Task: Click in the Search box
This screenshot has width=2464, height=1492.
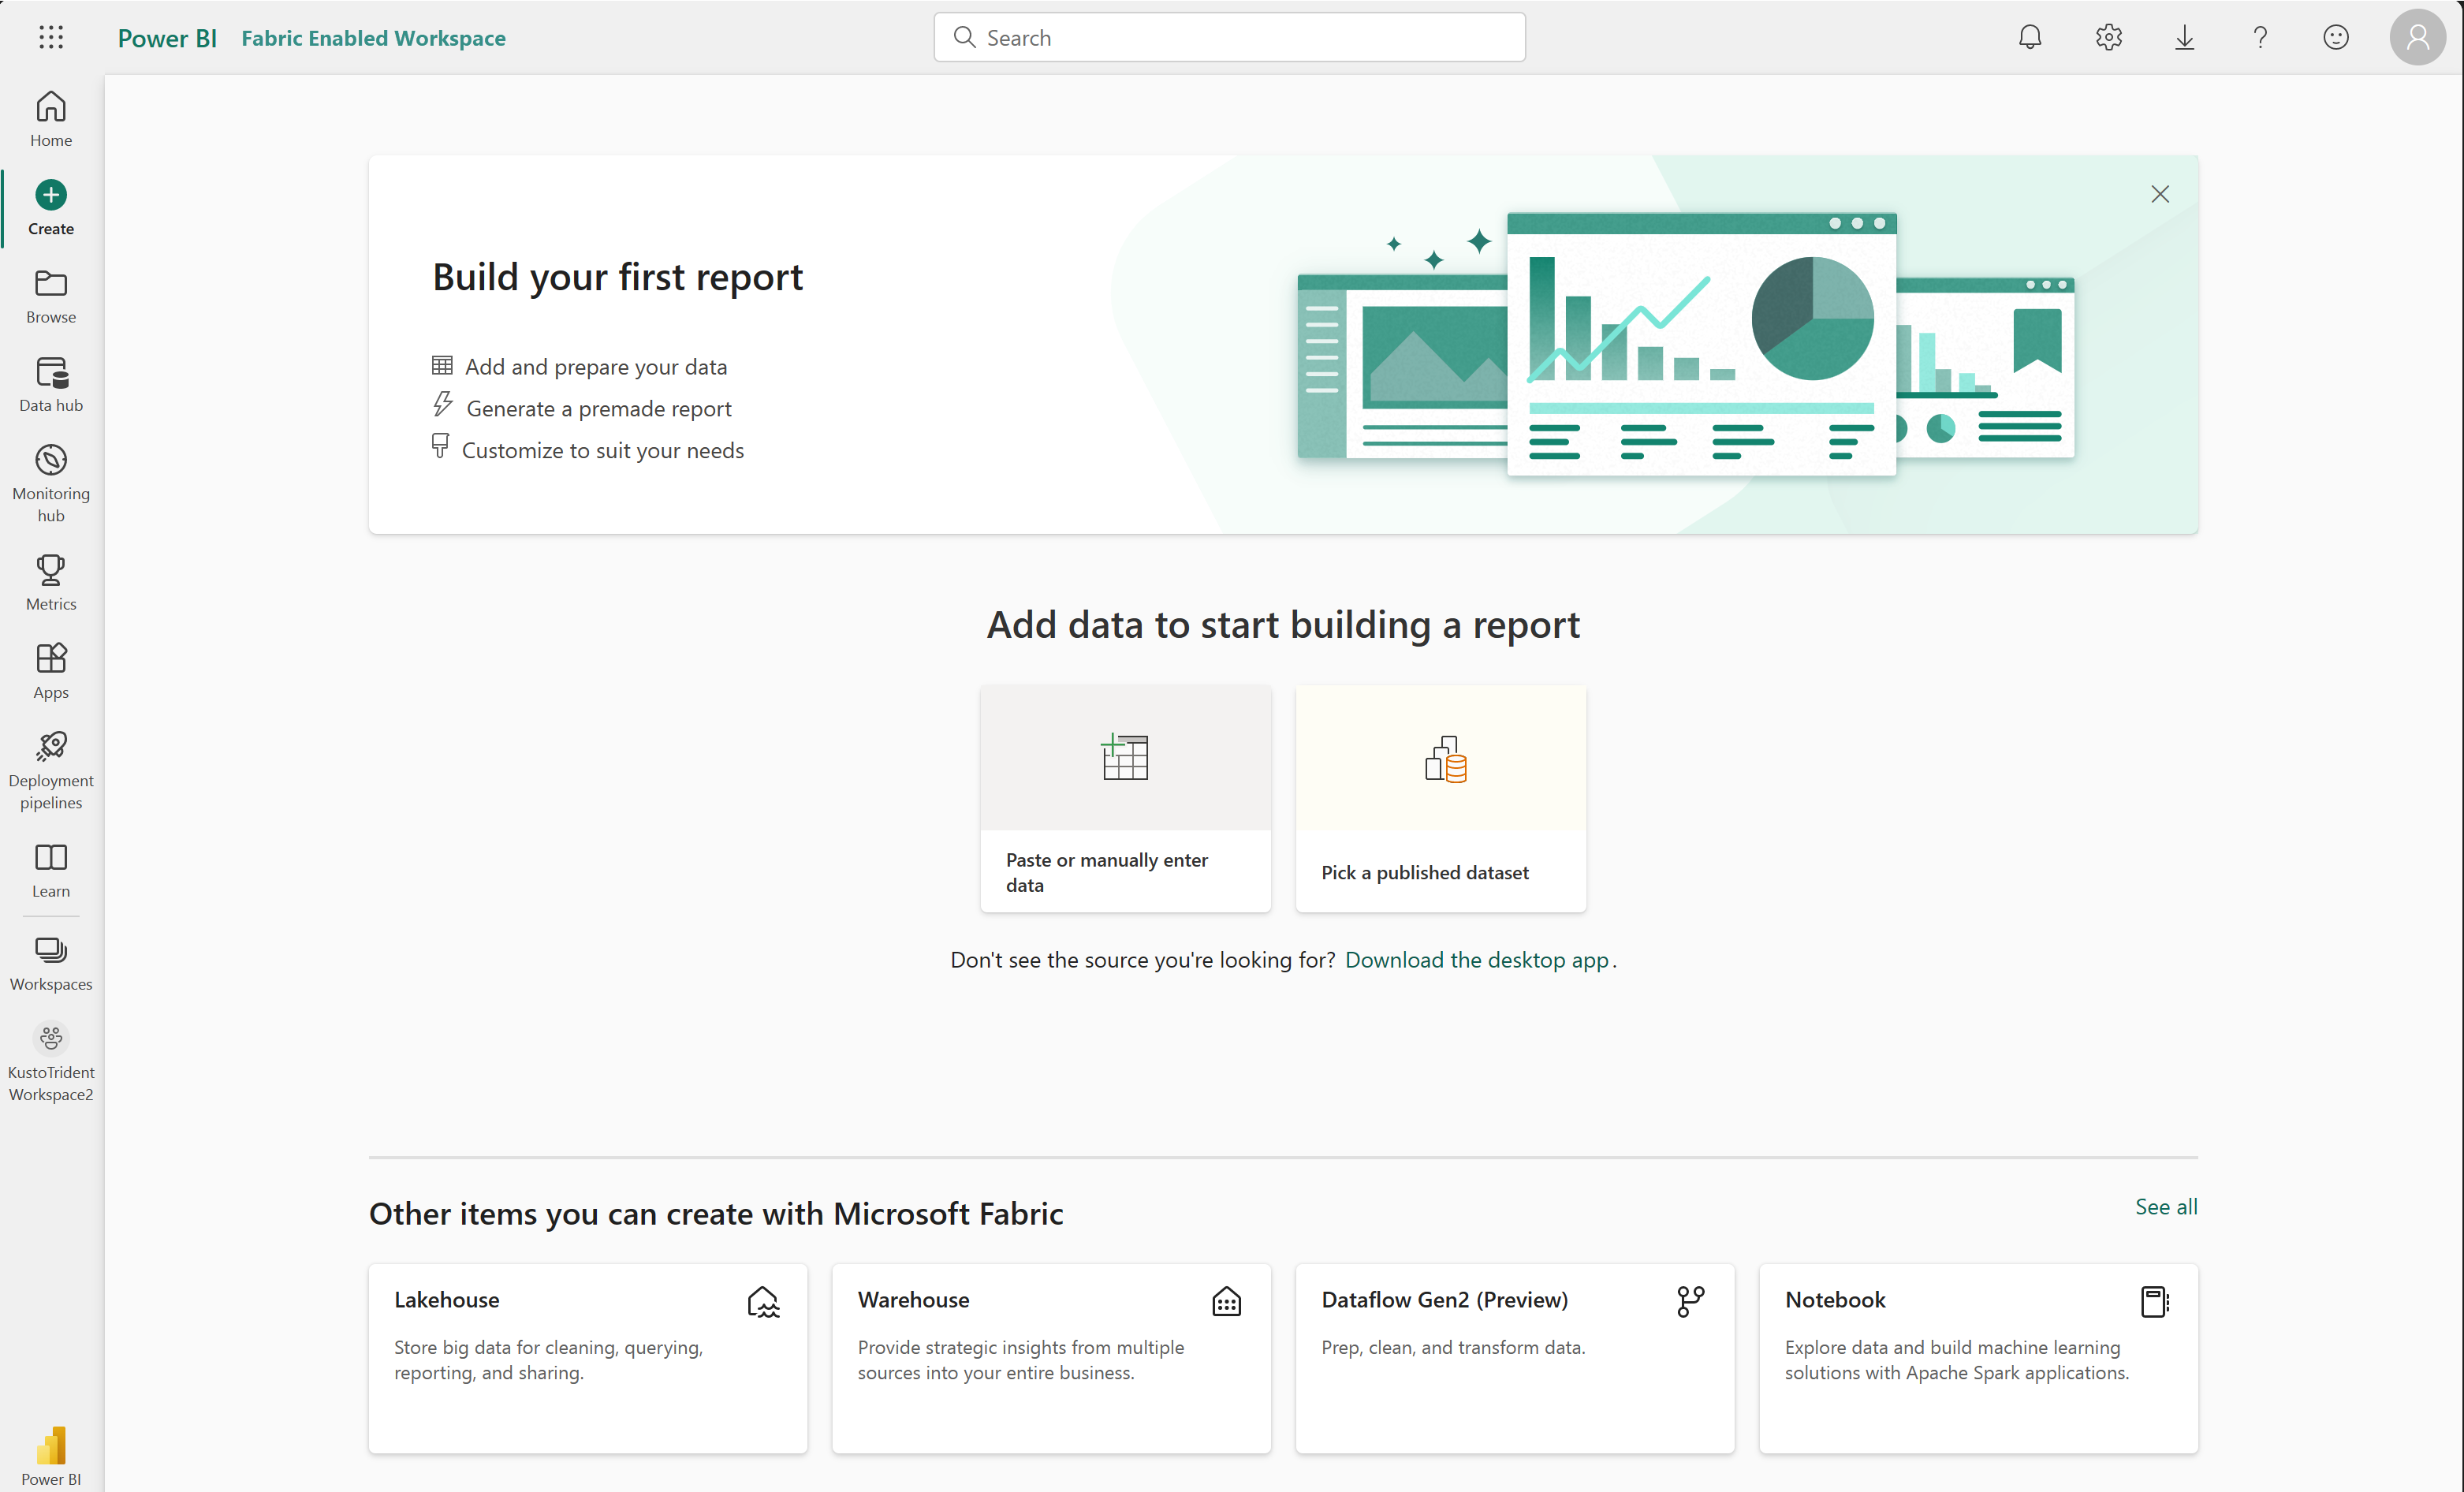Action: click(1230, 37)
